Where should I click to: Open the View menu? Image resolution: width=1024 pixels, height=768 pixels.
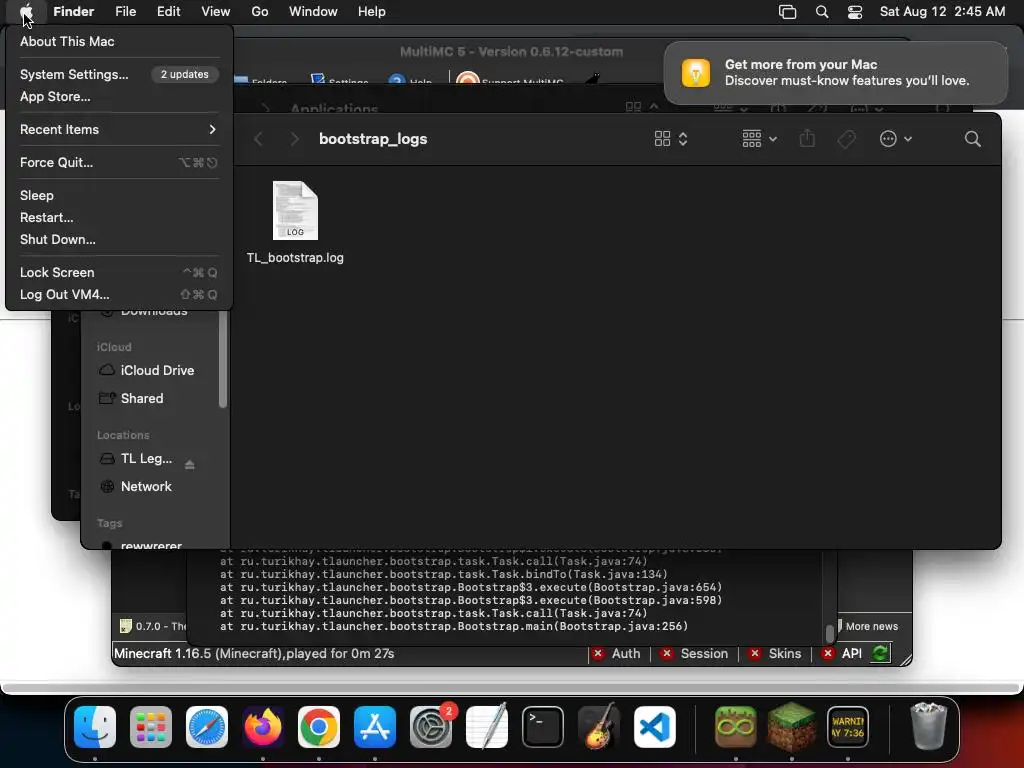click(x=216, y=12)
